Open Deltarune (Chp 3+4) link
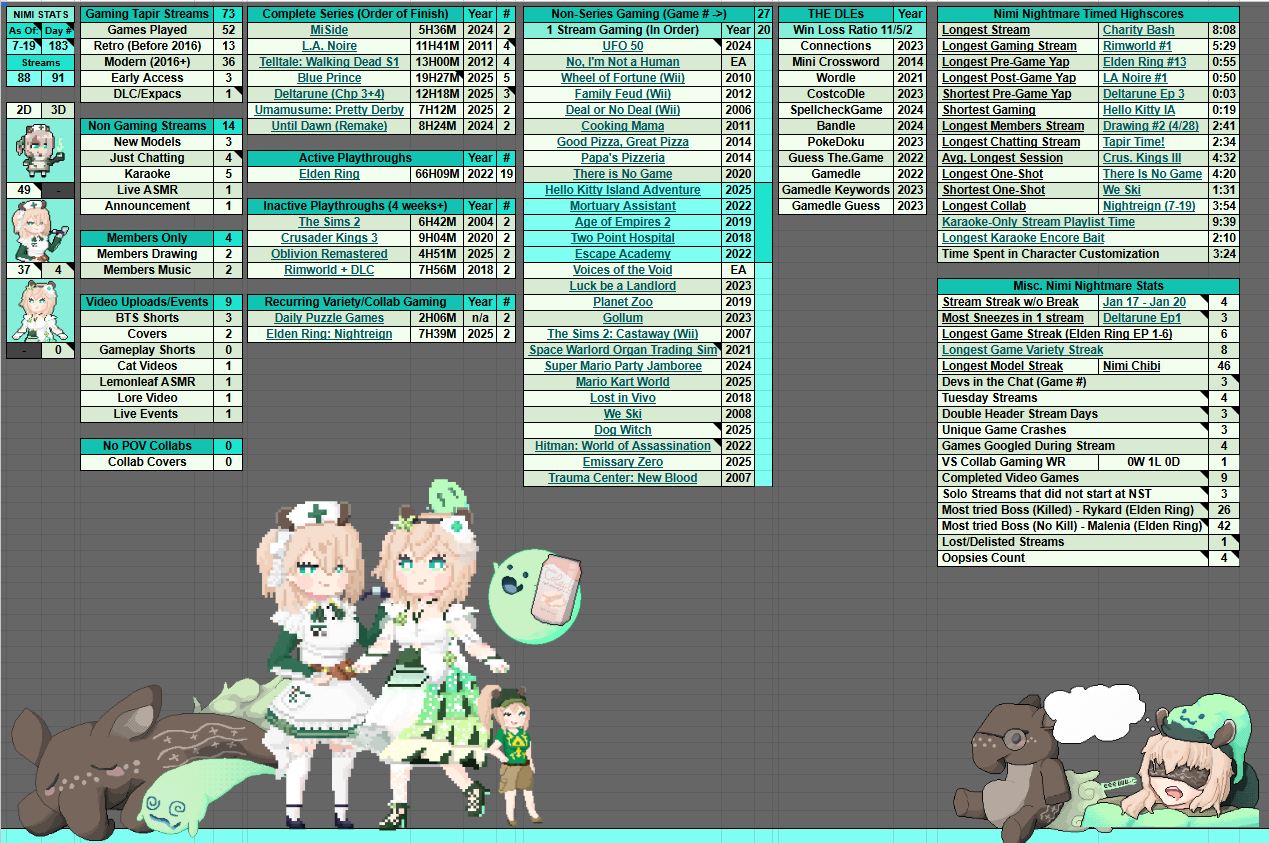The image size is (1269, 843). [329, 94]
